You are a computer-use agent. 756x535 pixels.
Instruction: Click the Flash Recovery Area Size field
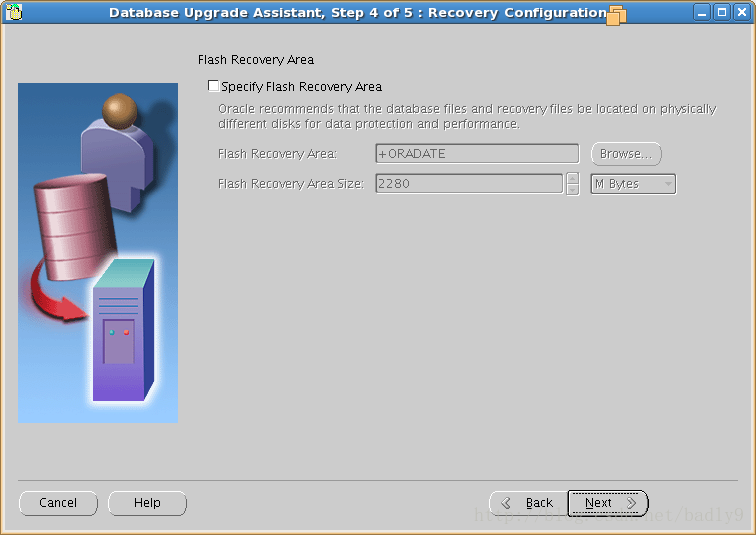click(469, 184)
